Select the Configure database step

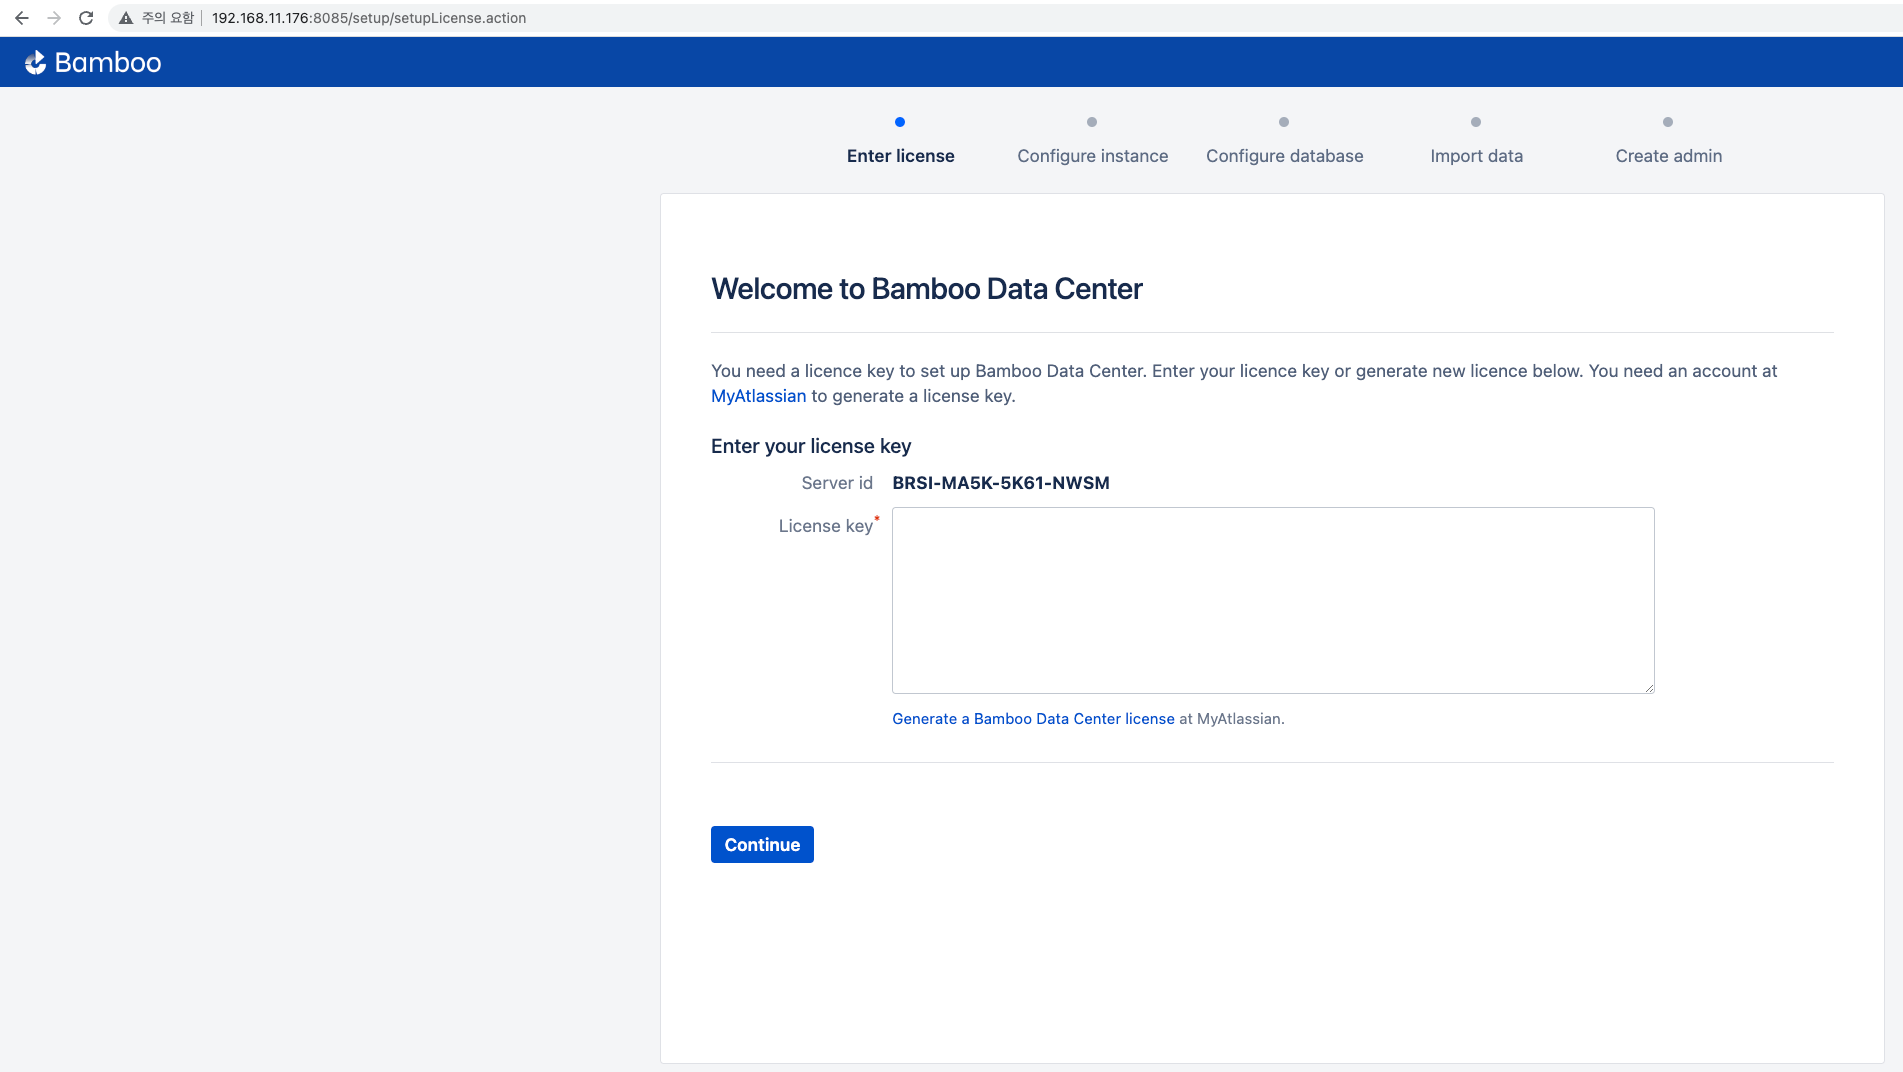coord(1284,156)
